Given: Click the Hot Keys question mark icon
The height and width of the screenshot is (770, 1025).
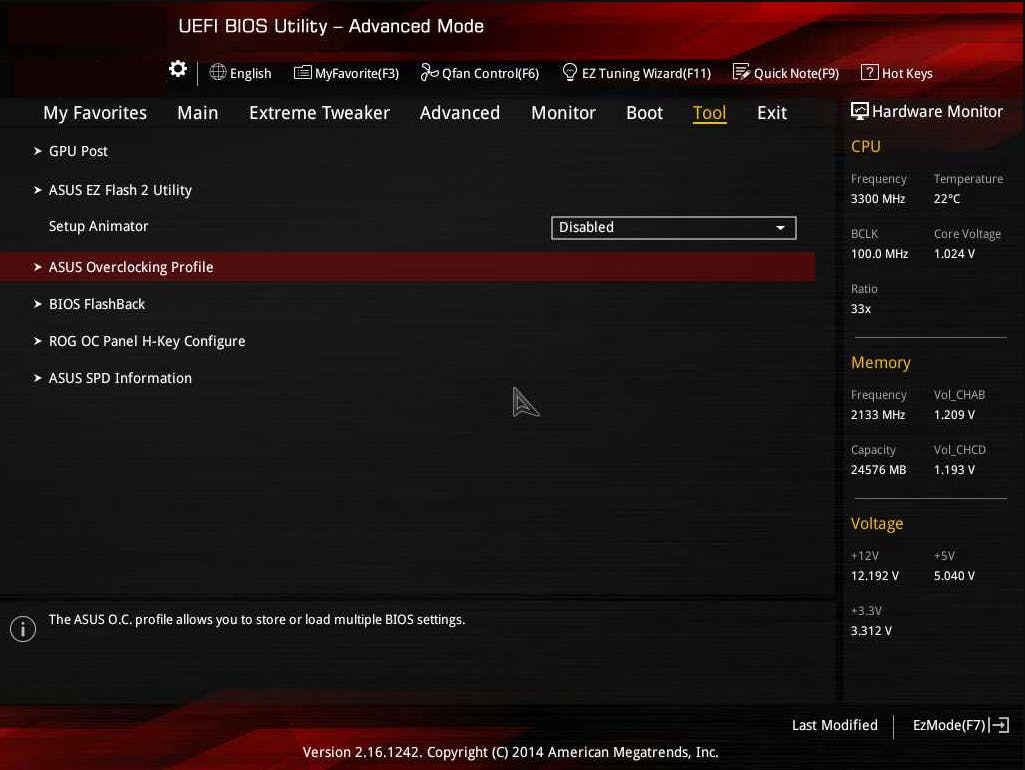Looking at the screenshot, I should (x=869, y=72).
